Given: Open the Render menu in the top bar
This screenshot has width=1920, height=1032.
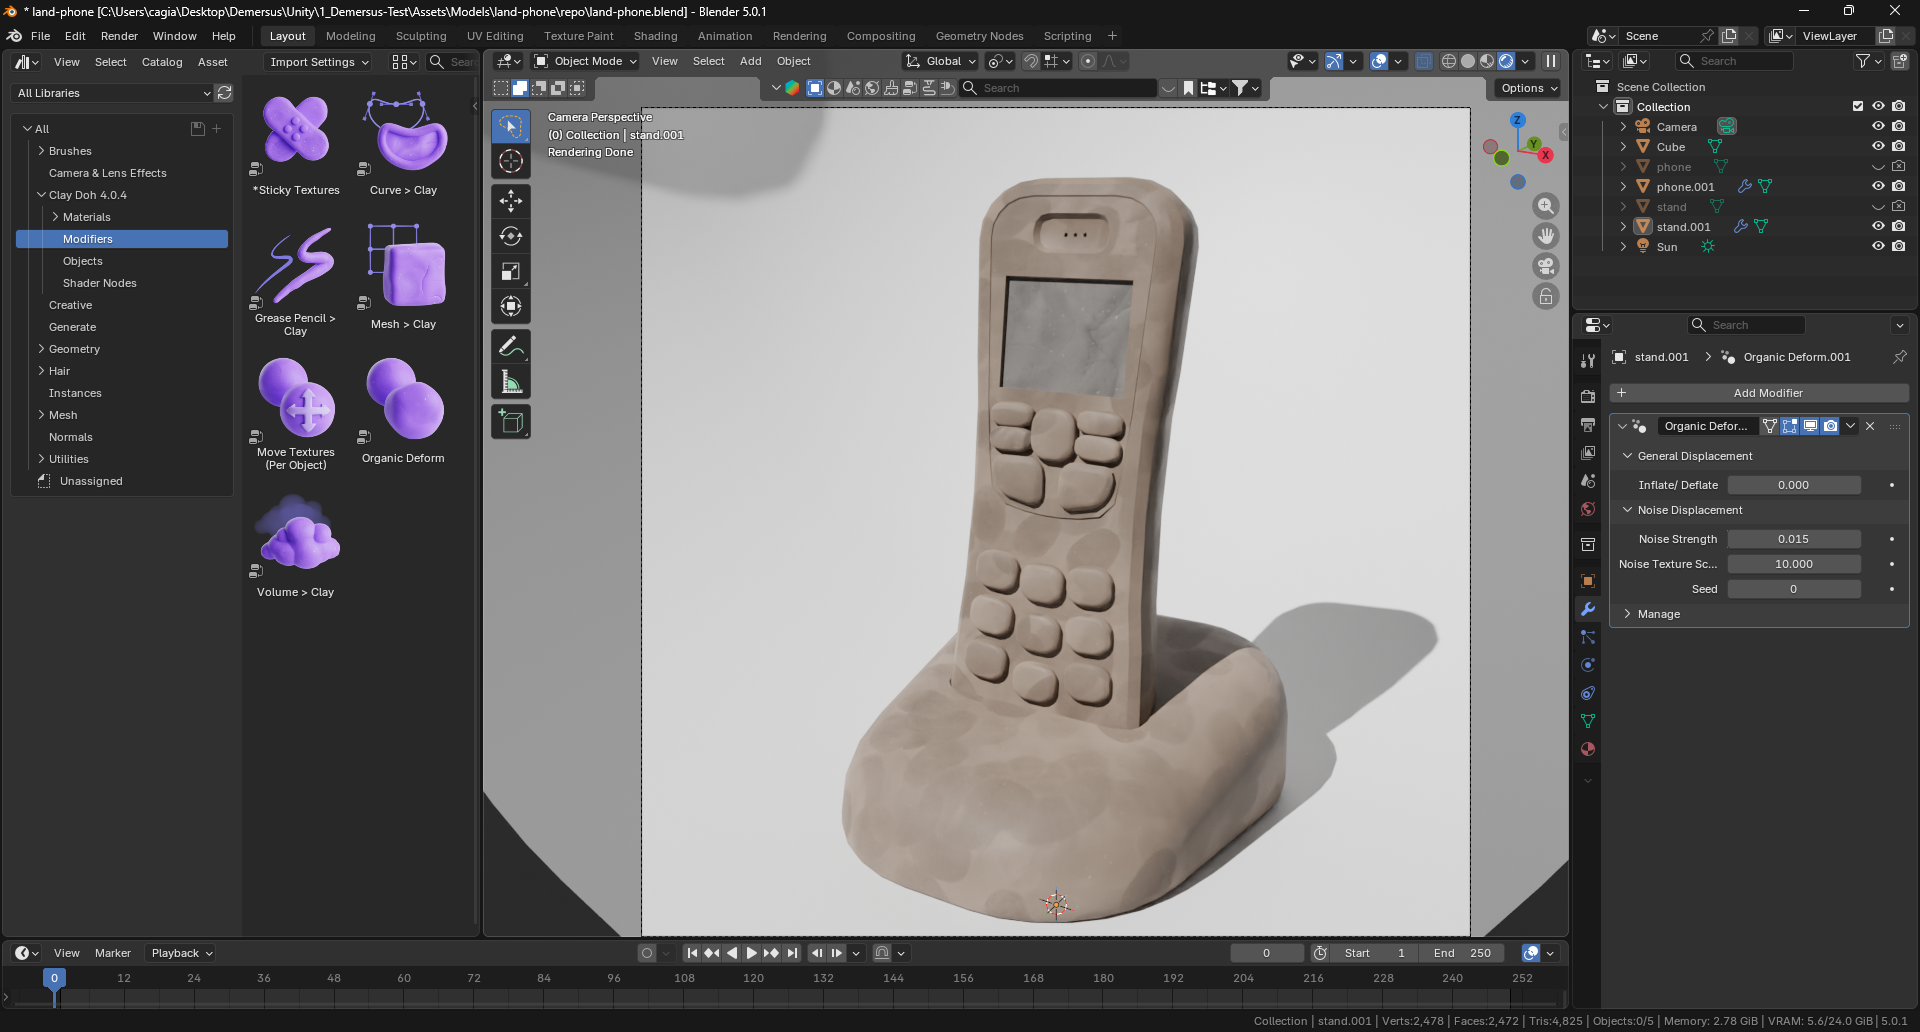Looking at the screenshot, I should click(x=119, y=36).
